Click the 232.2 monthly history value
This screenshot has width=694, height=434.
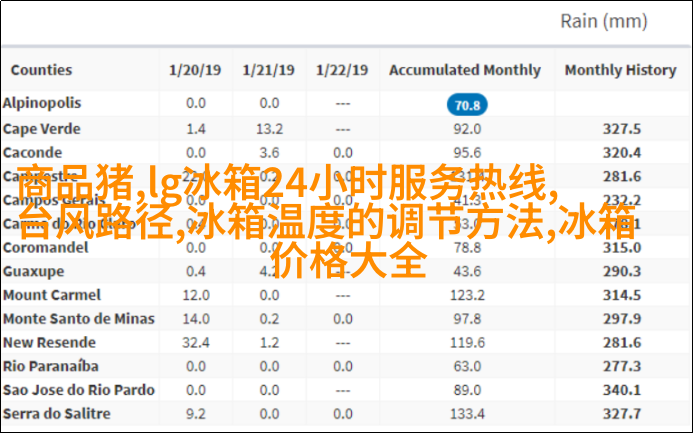point(622,200)
